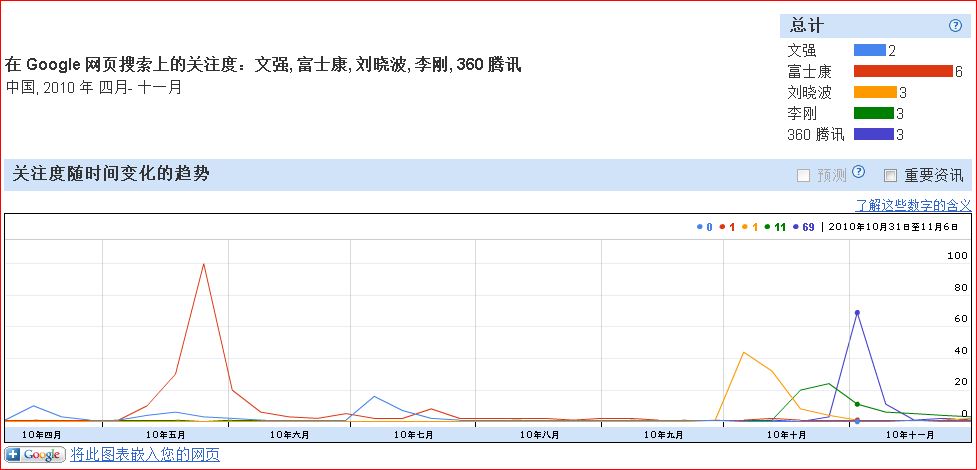Enable the 重要资讯 checkbox
977x470 pixels.
[x=890, y=176]
